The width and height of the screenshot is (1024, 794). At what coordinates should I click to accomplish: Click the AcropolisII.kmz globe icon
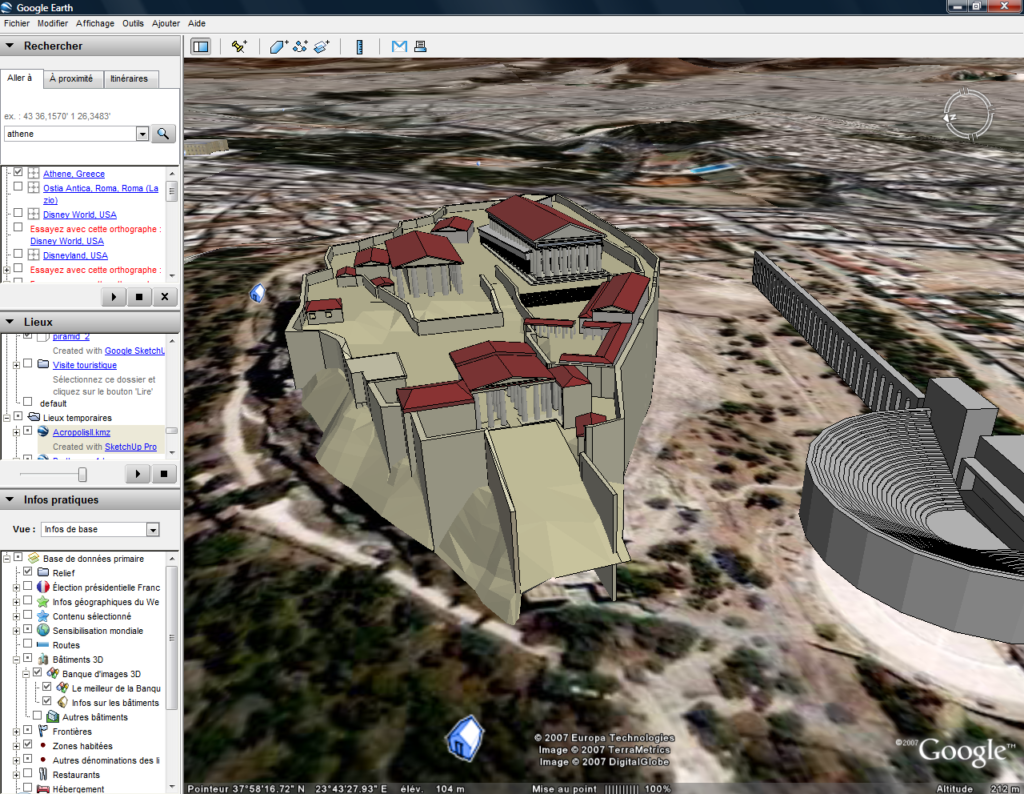click(x=43, y=432)
